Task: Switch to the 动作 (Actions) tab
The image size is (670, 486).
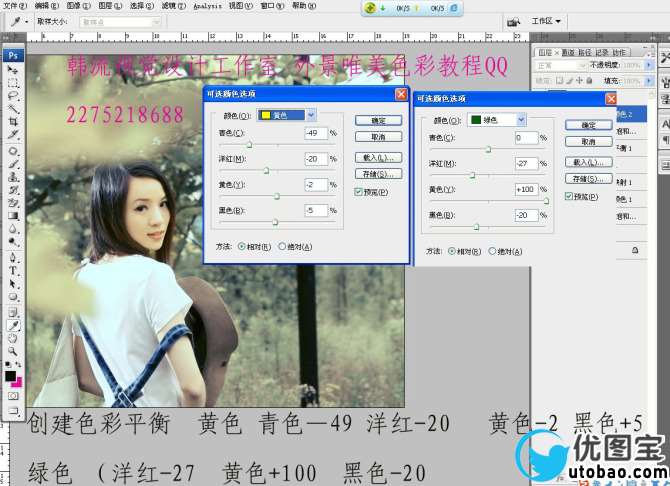Action: (619, 52)
